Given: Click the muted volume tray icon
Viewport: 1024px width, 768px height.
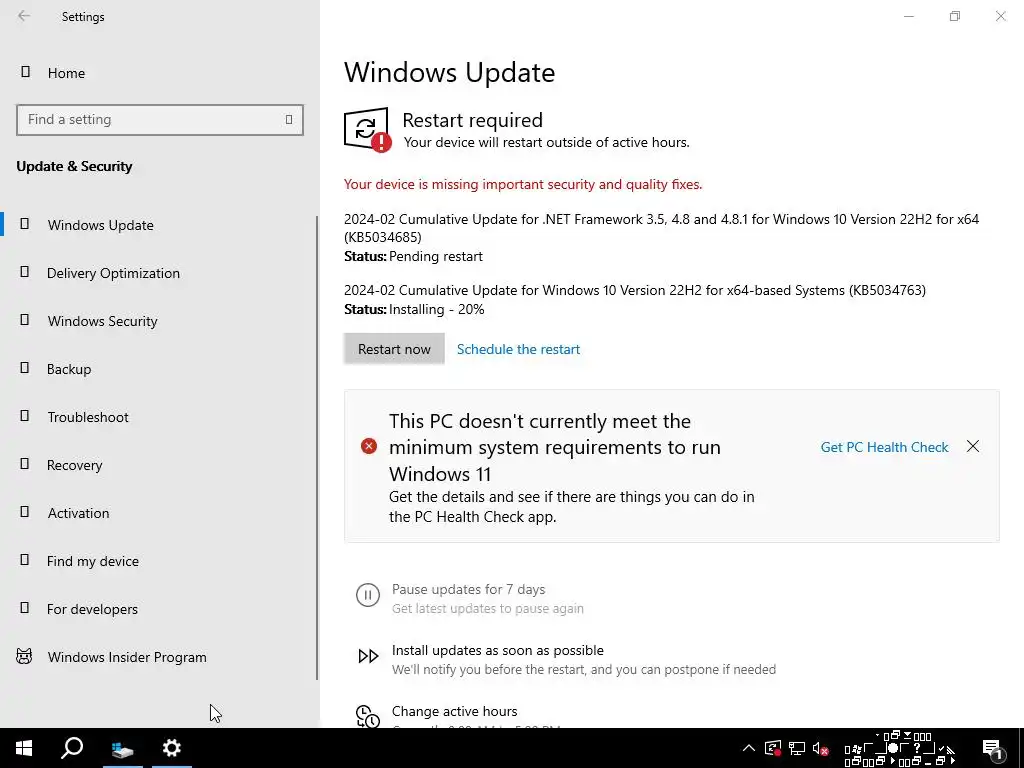Looking at the screenshot, I should click(820, 748).
